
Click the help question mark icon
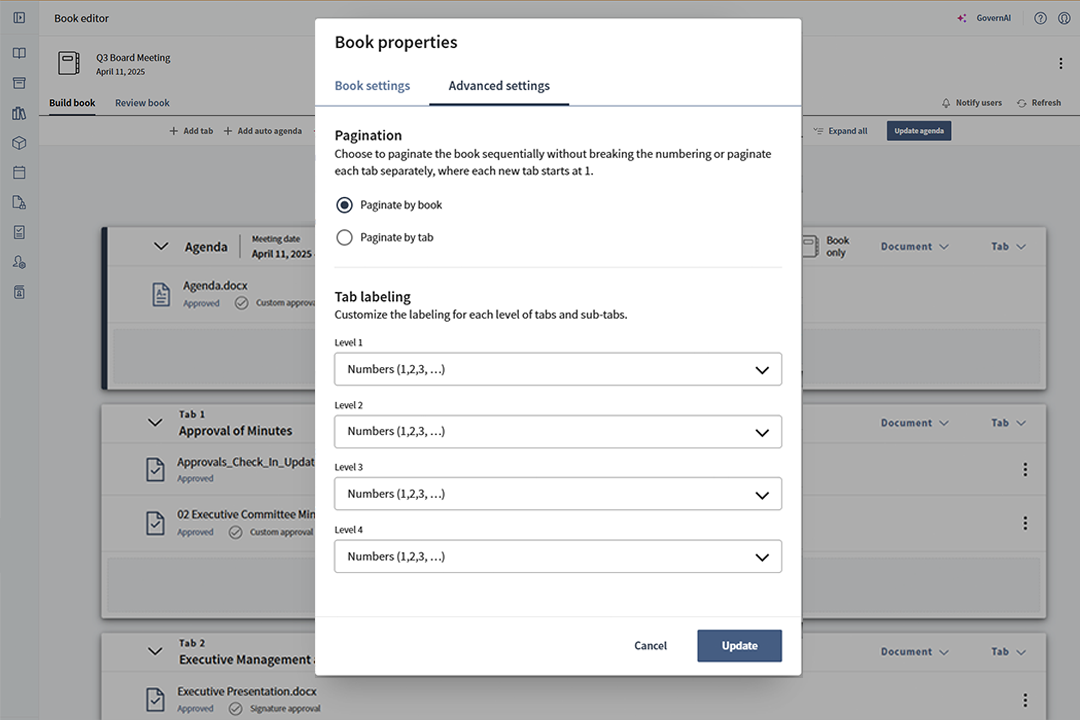tap(1040, 18)
